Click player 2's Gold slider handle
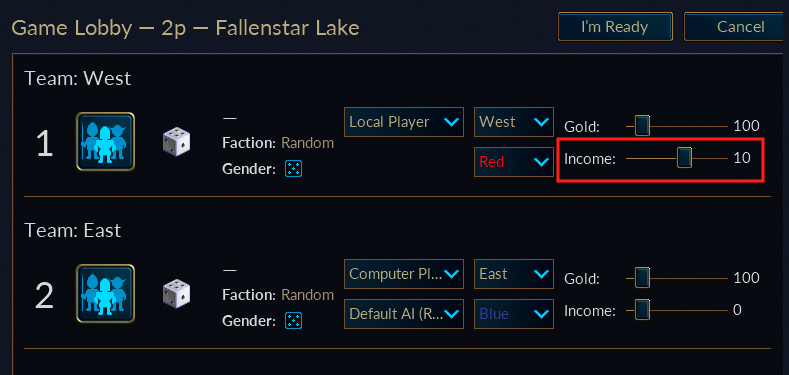The height and width of the screenshot is (375, 789). click(642, 278)
